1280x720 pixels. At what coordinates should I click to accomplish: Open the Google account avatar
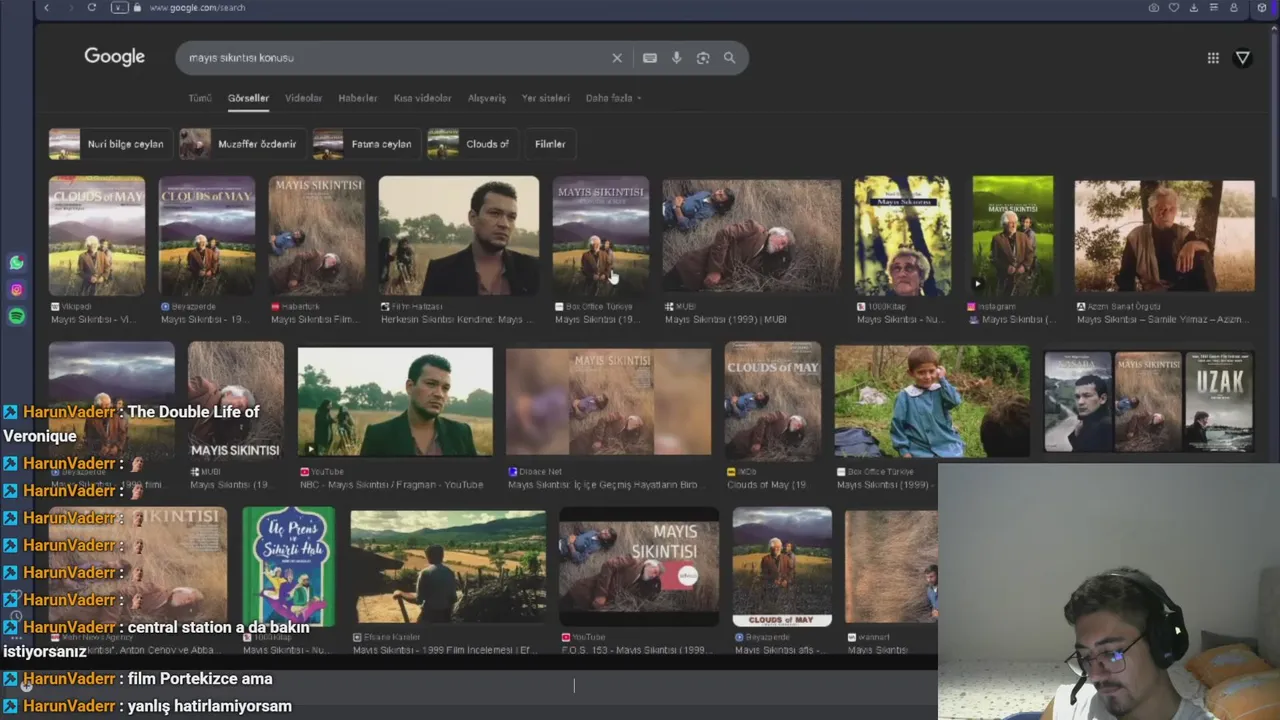click(x=1243, y=58)
